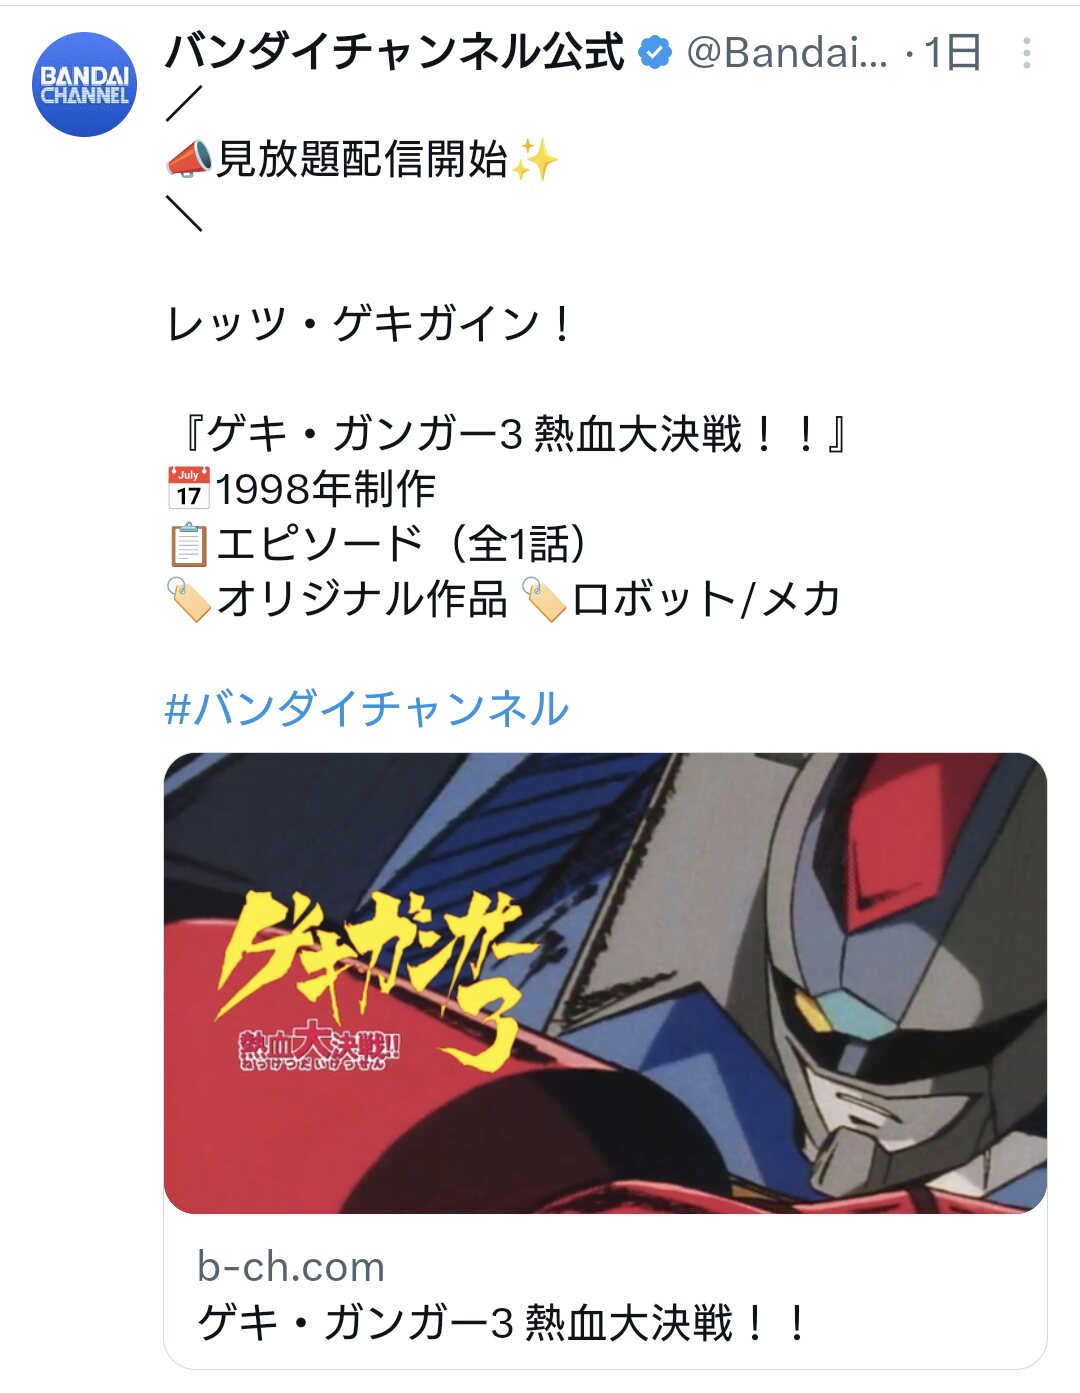
Task: Click the July 17 calendar emoji
Action: 189,488
